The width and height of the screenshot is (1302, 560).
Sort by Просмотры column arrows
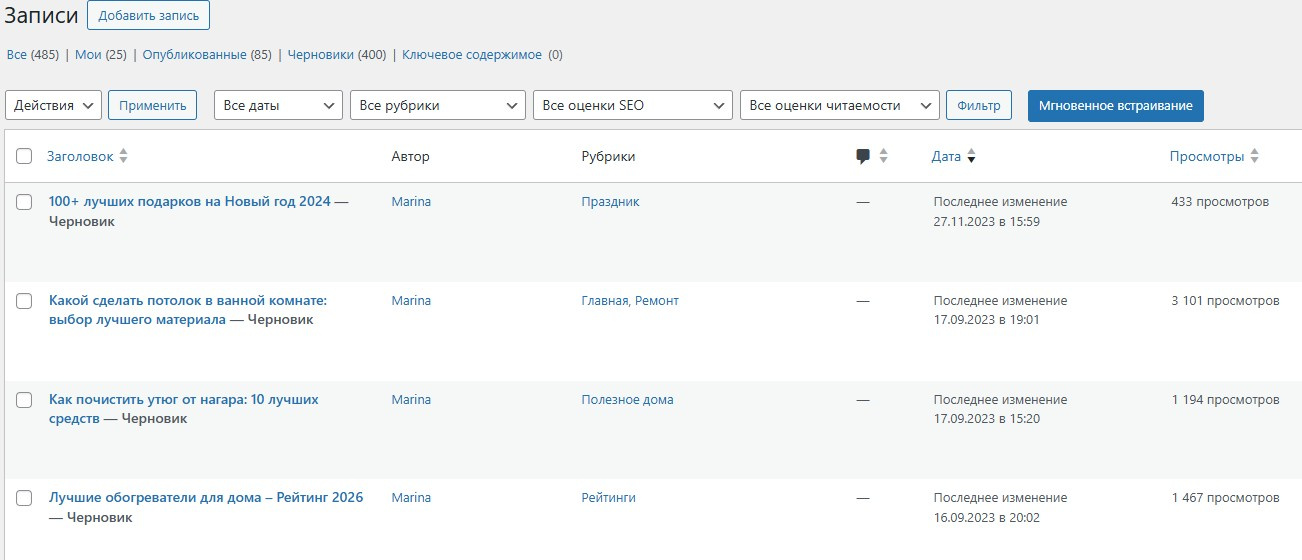[1254, 157]
